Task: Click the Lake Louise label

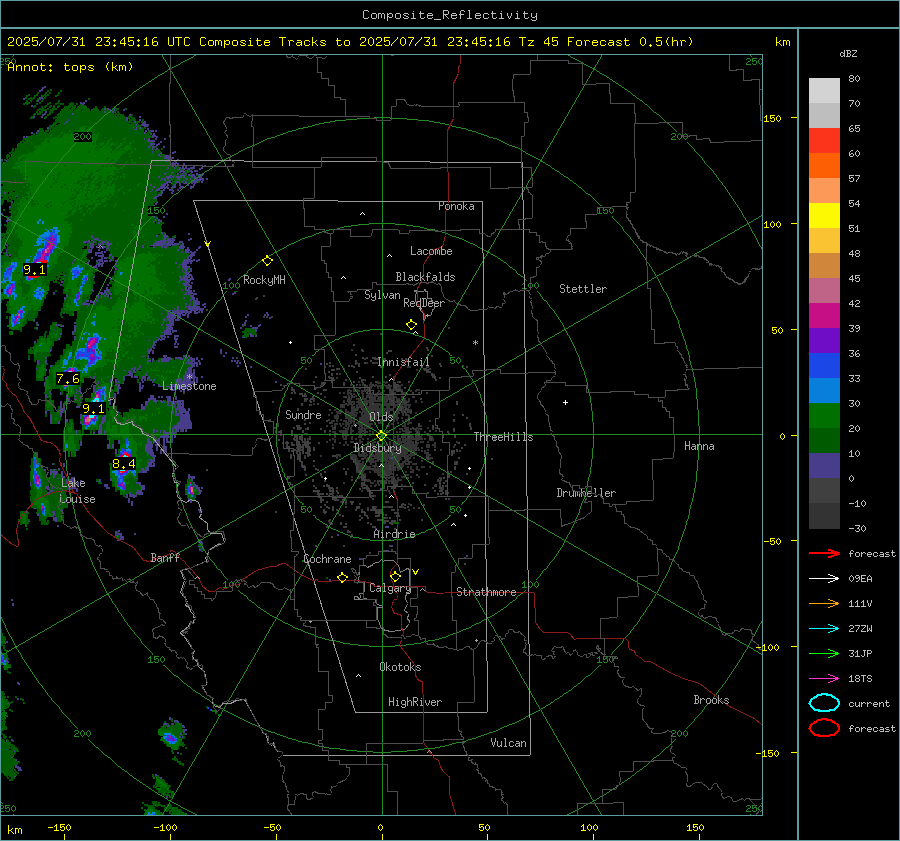Action: 77,491
